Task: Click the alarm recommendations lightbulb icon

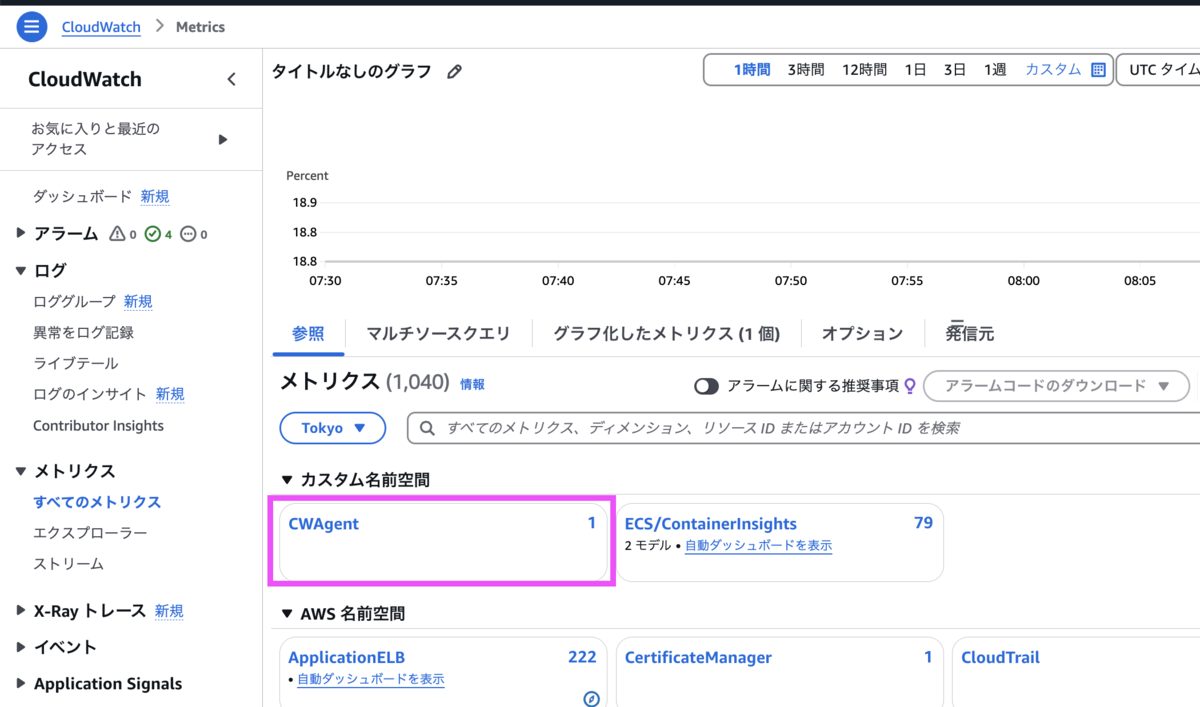Action: (x=909, y=385)
